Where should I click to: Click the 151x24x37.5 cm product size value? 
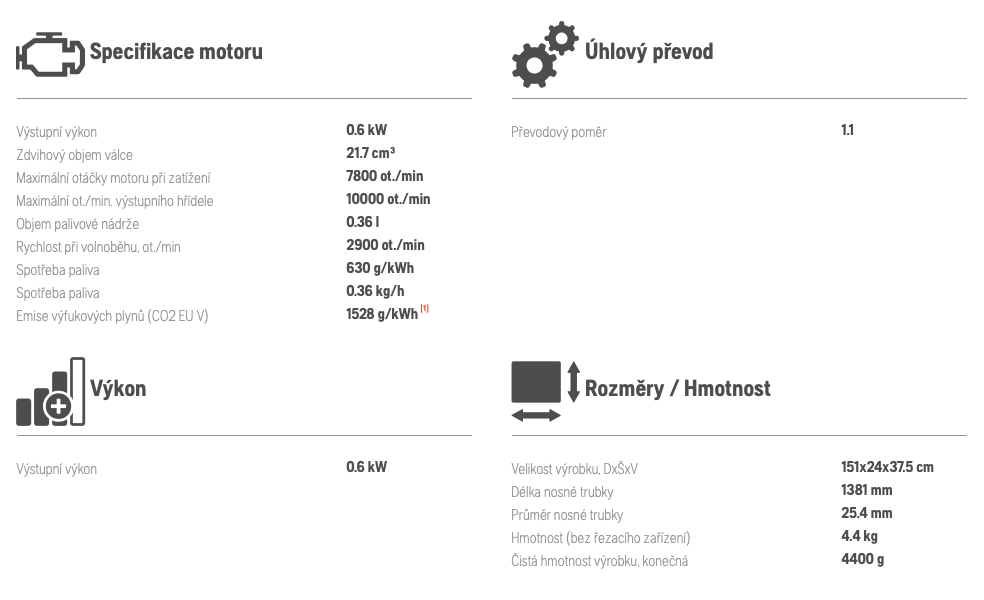(887, 467)
